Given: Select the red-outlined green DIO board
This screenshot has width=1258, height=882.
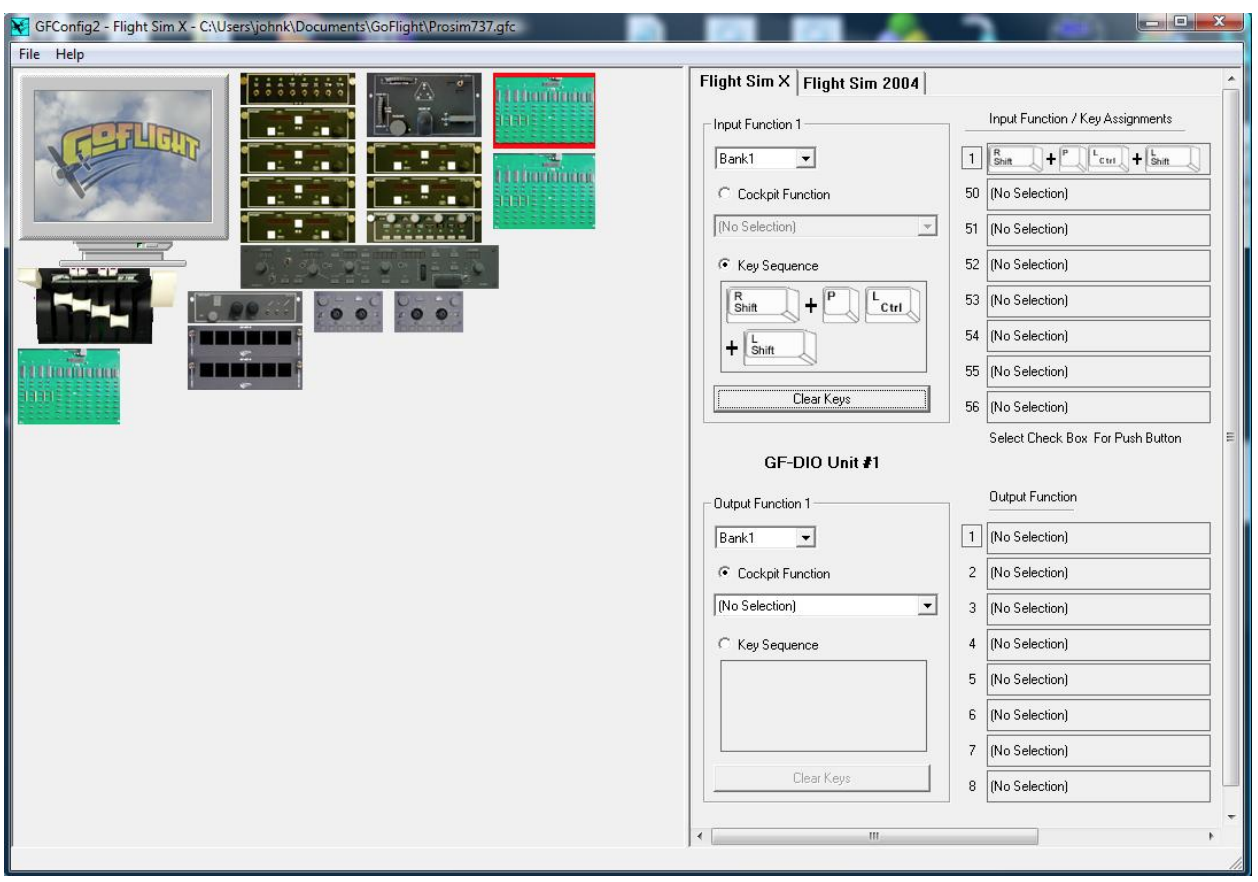Looking at the screenshot, I should tap(544, 111).
